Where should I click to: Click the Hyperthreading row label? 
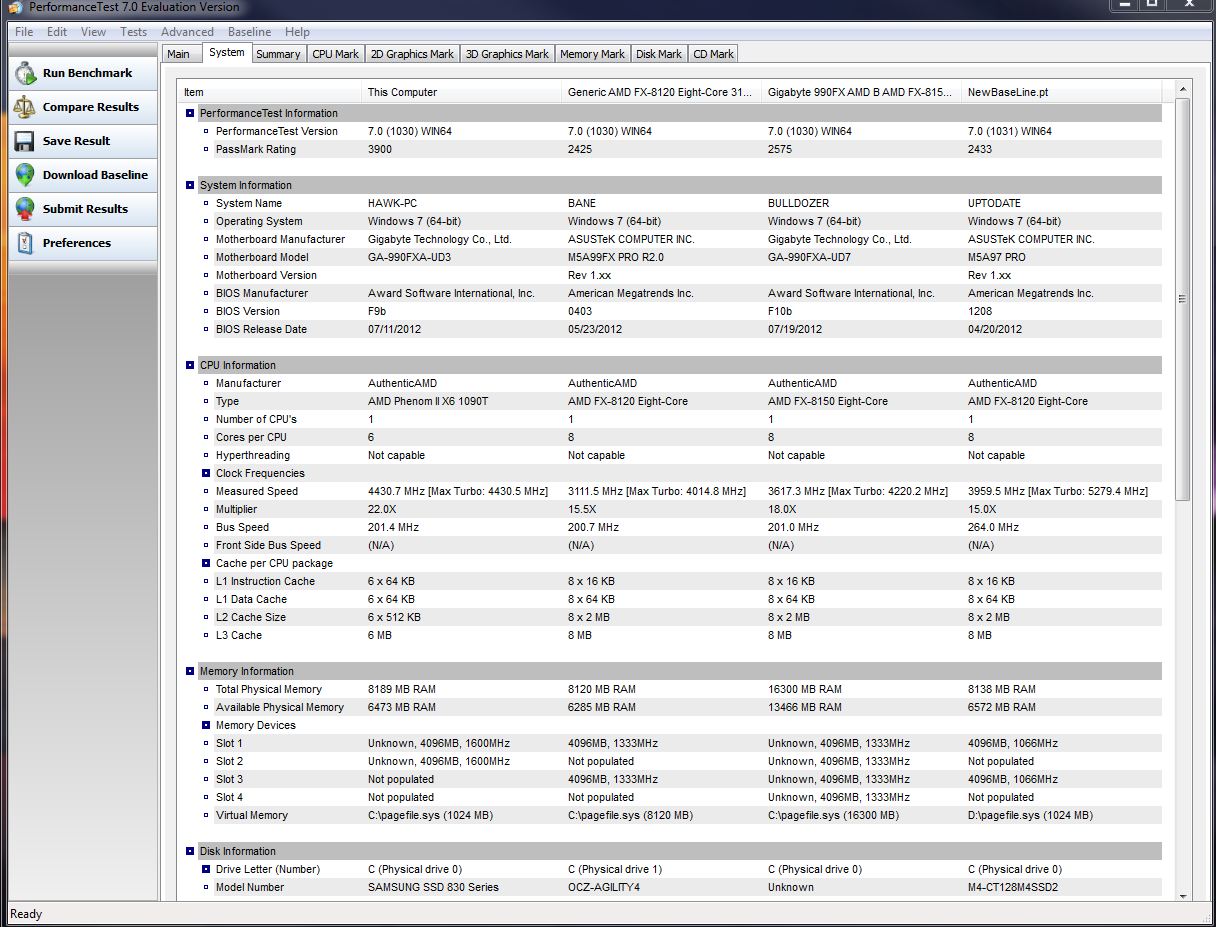[x=253, y=455]
